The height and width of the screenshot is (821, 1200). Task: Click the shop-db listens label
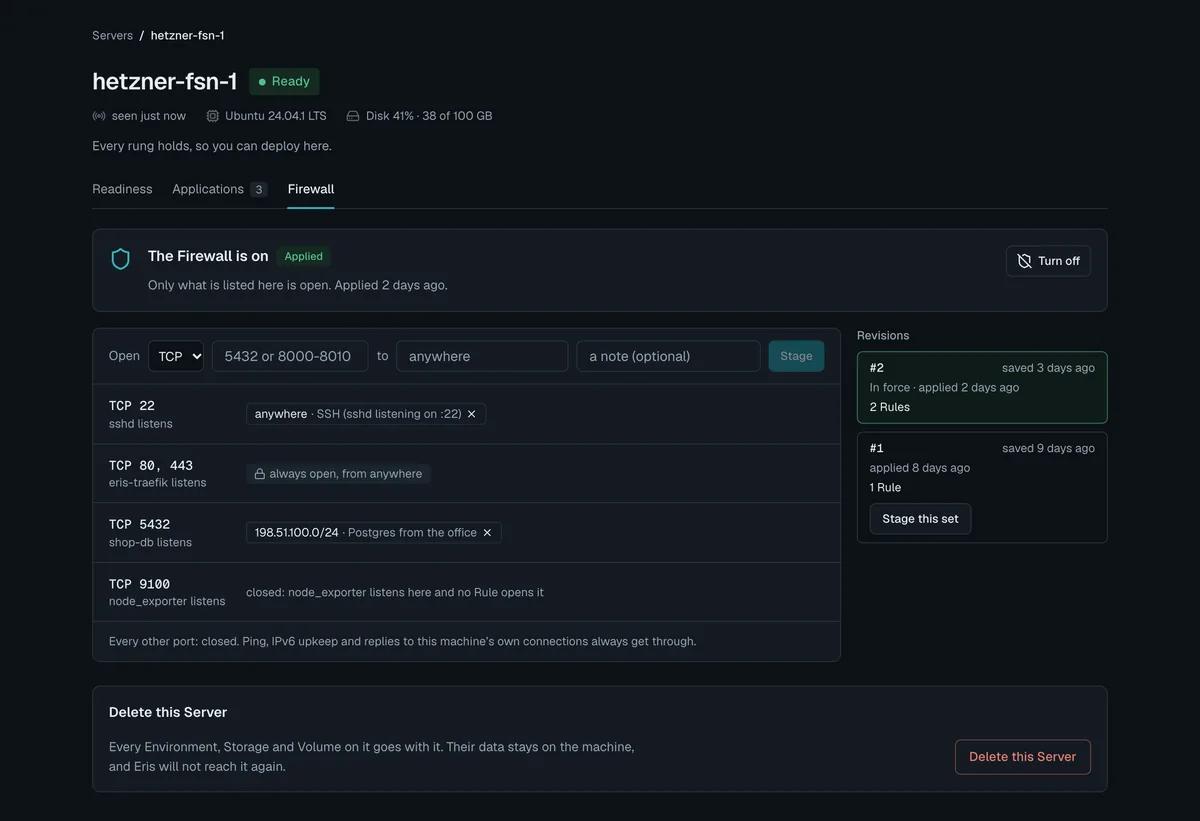[x=150, y=543]
